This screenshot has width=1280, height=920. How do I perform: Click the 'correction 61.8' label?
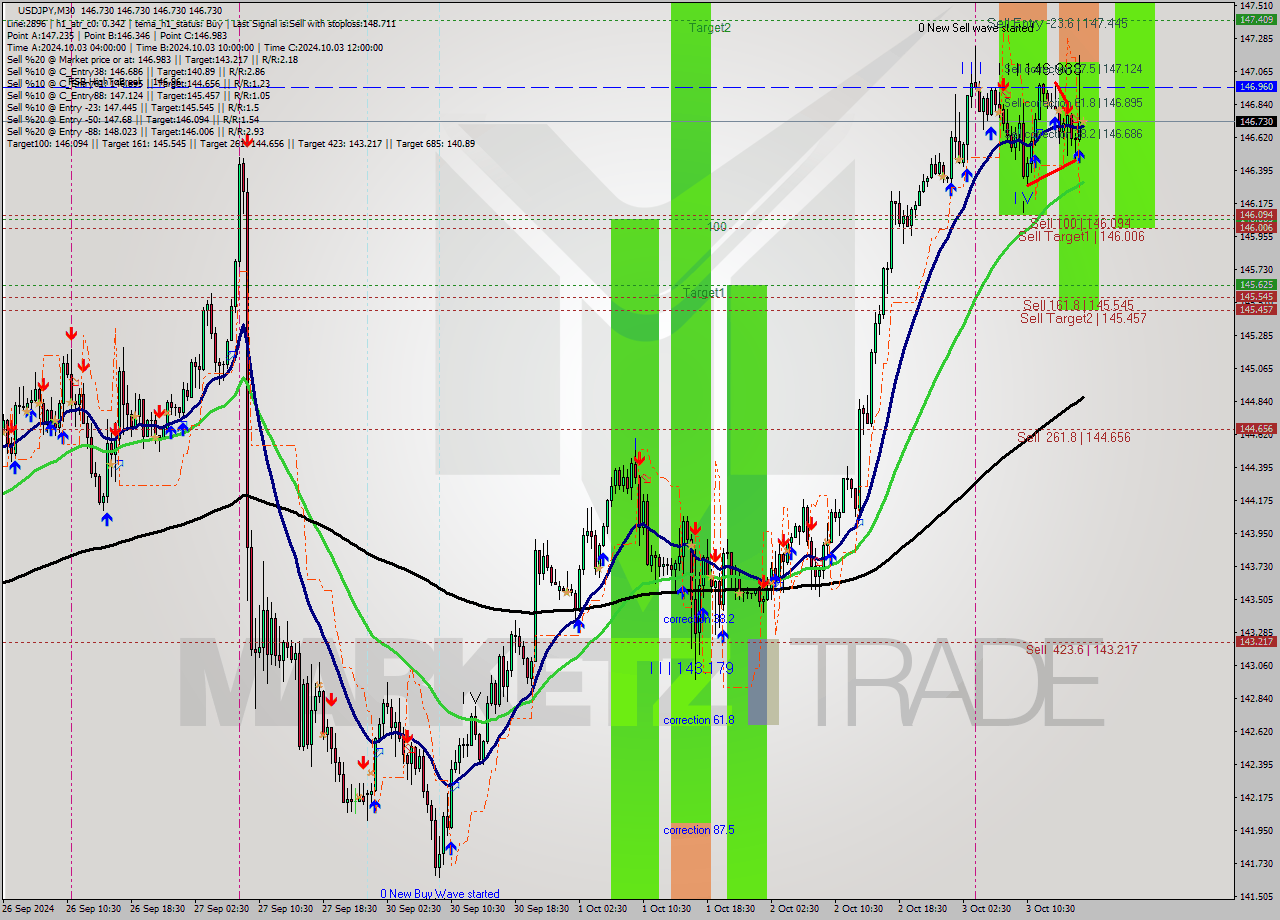pyautogui.click(x=698, y=720)
